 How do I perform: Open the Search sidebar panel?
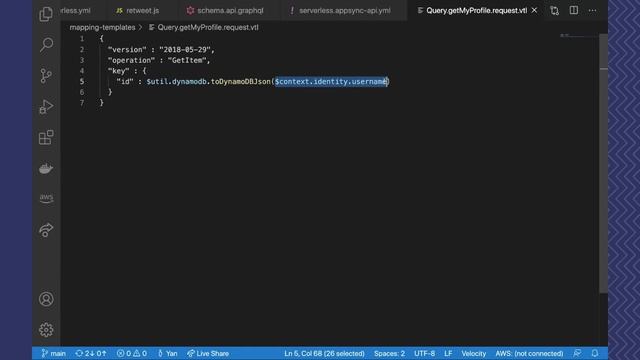(46, 44)
